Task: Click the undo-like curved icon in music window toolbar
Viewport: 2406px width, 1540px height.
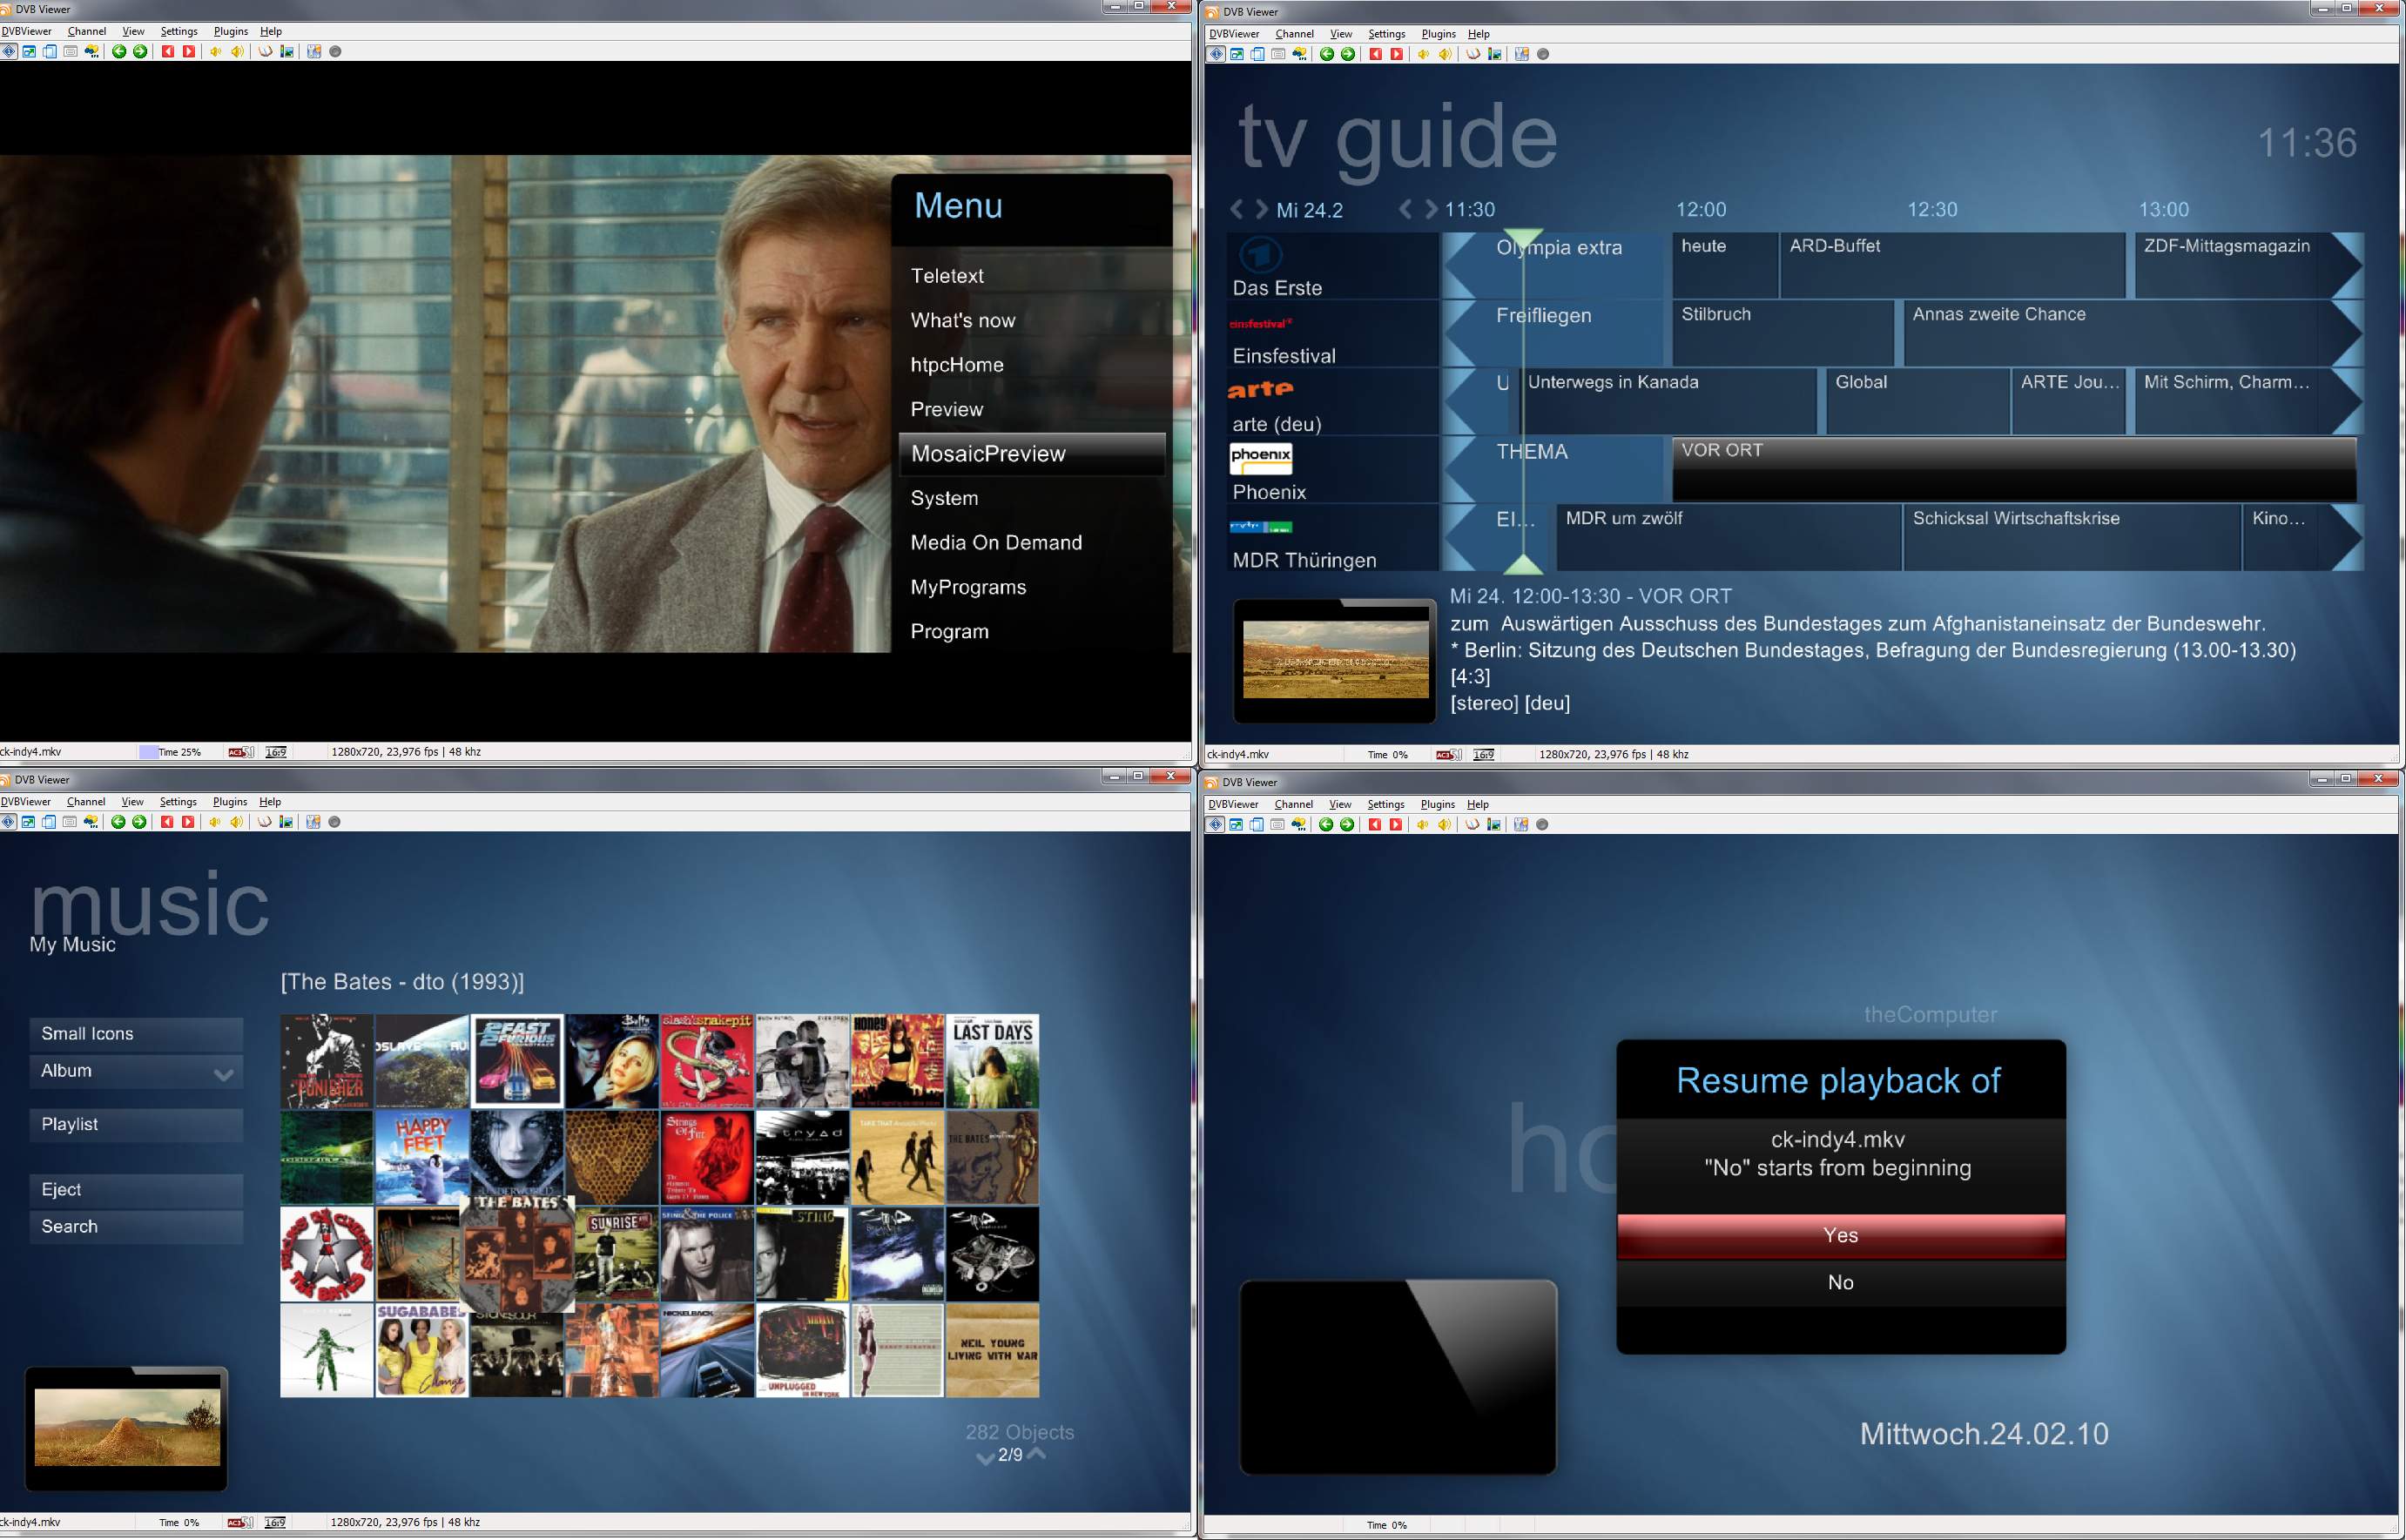Action: point(265,822)
